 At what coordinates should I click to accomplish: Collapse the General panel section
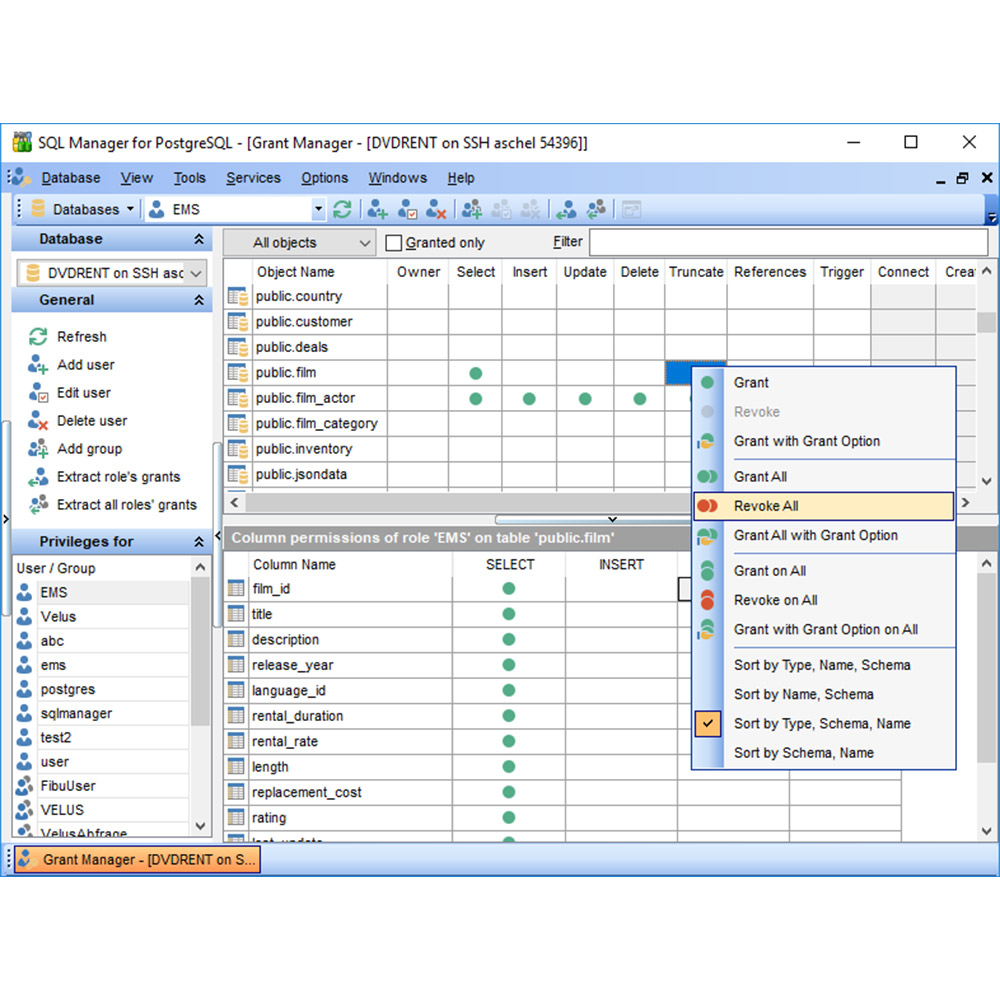(199, 300)
